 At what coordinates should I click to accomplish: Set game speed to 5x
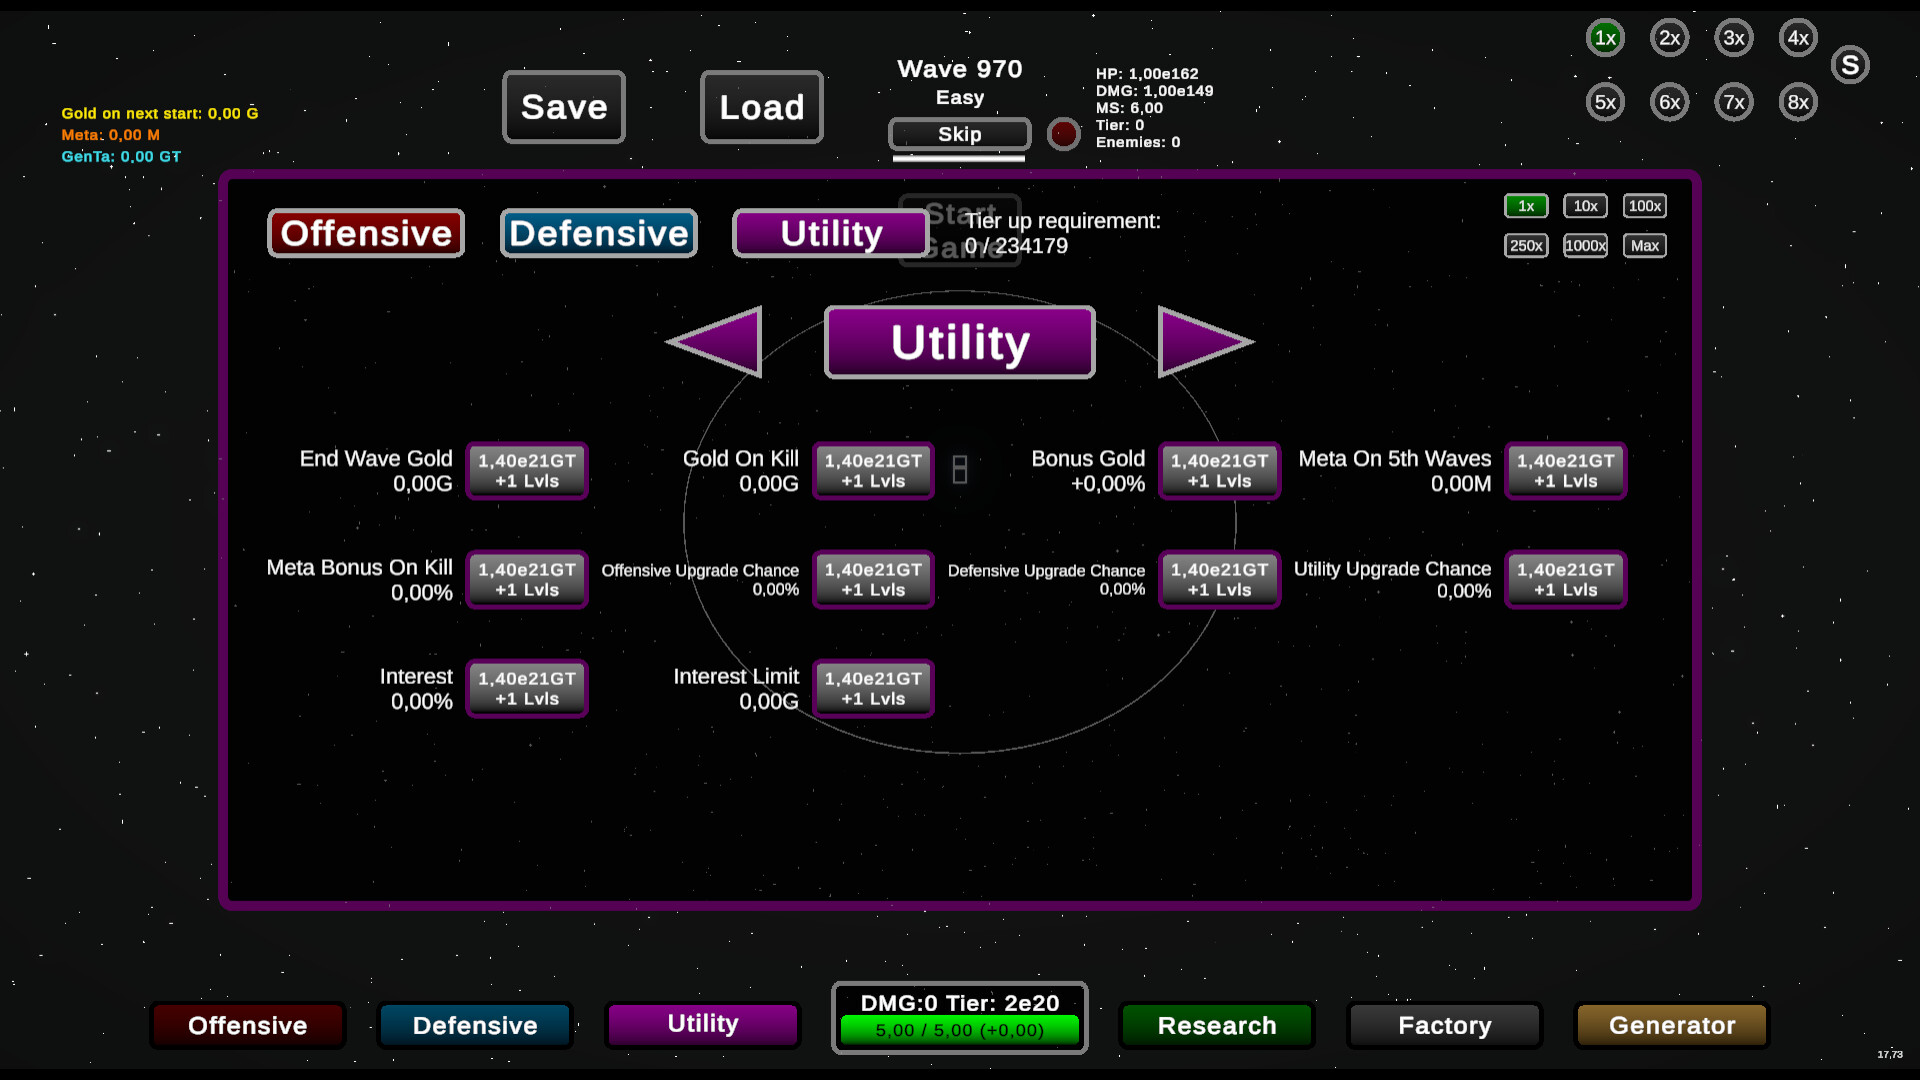tap(1605, 102)
